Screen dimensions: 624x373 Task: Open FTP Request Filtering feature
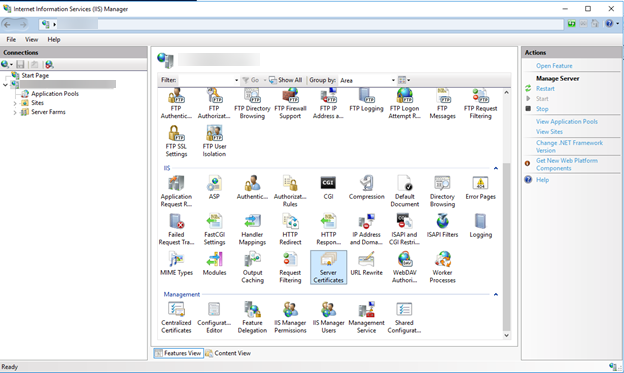pyautogui.click(x=480, y=104)
